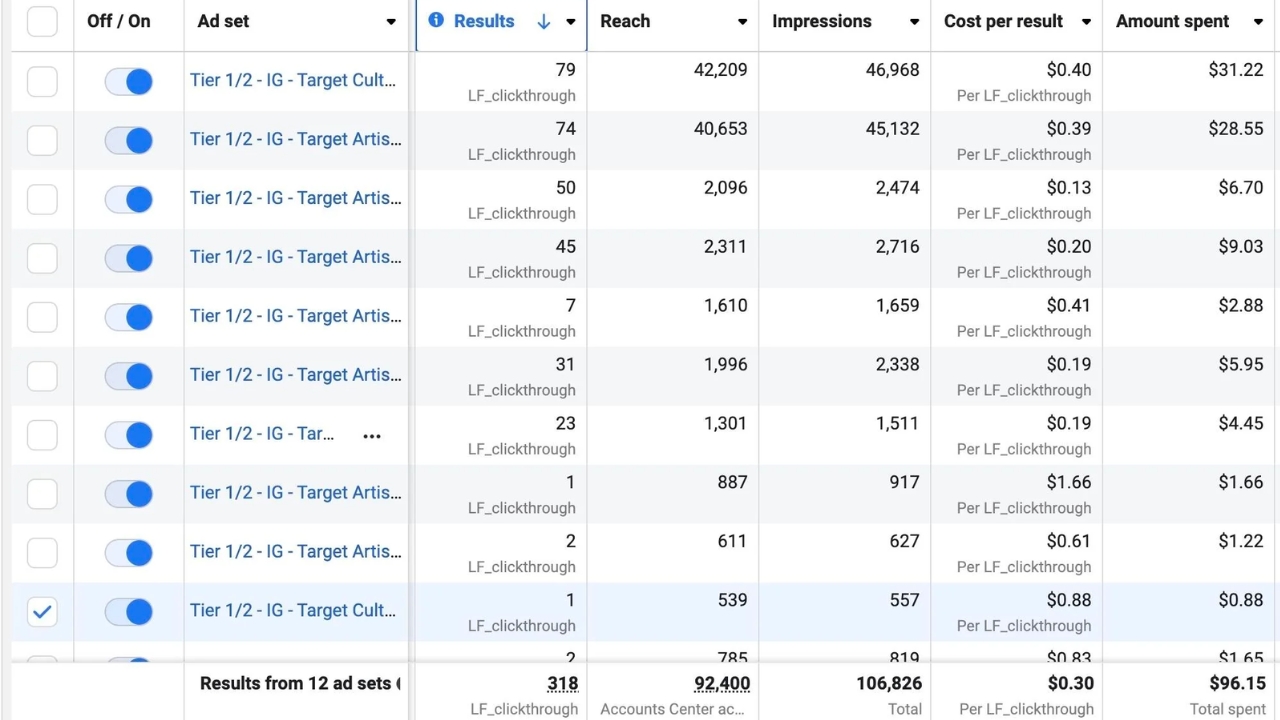Open the three-dot menu on the 23-results ad set
The height and width of the screenshot is (720, 1280).
(372, 436)
